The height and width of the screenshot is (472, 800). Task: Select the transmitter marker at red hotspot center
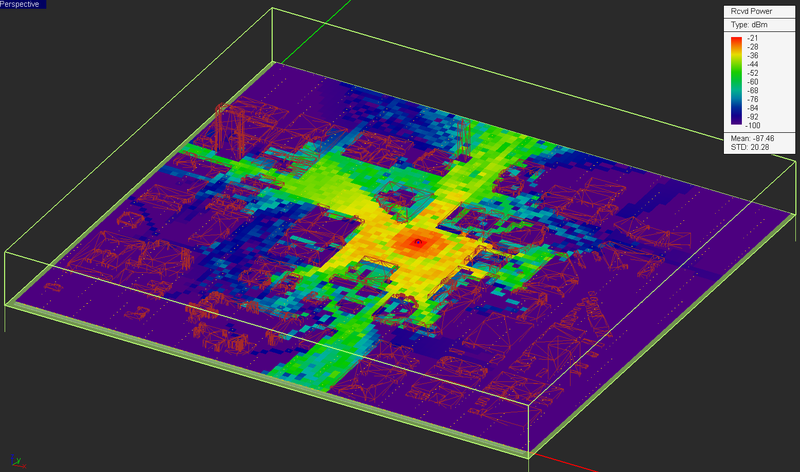tap(418, 242)
